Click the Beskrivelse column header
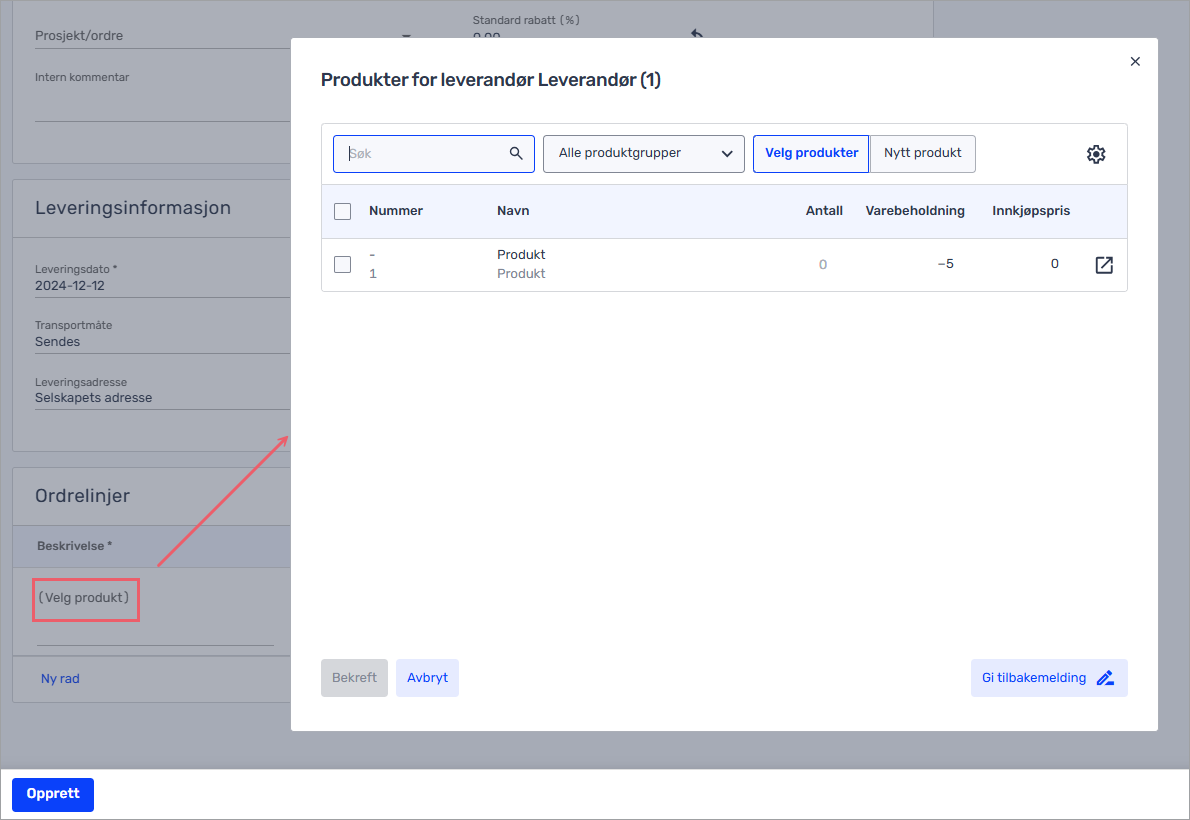Image resolution: width=1190 pixels, height=820 pixels. click(x=74, y=546)
